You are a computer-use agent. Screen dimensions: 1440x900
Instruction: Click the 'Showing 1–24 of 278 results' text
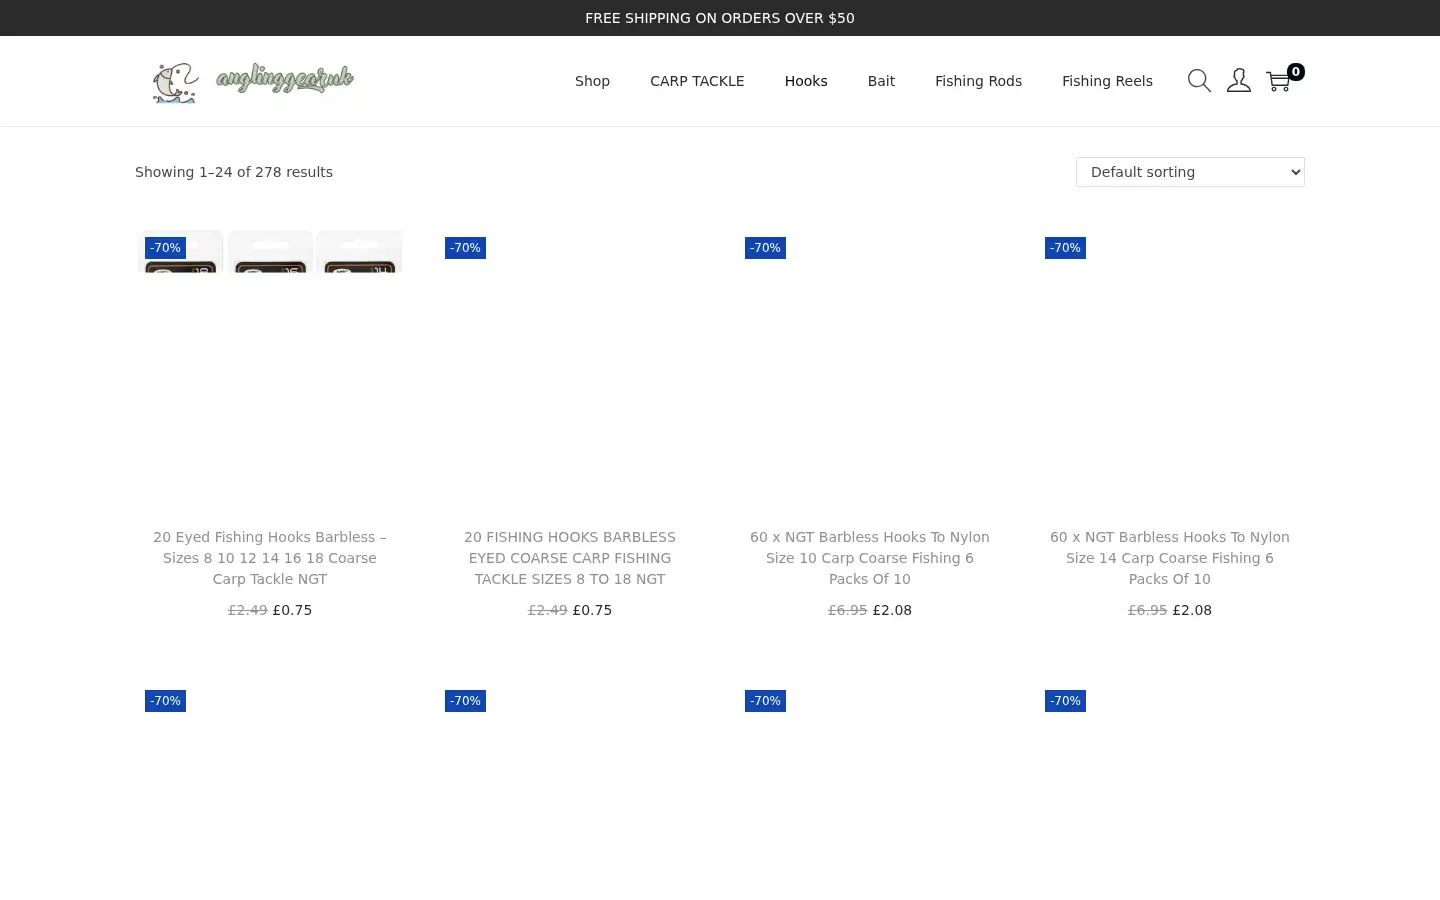pos(234,172)
